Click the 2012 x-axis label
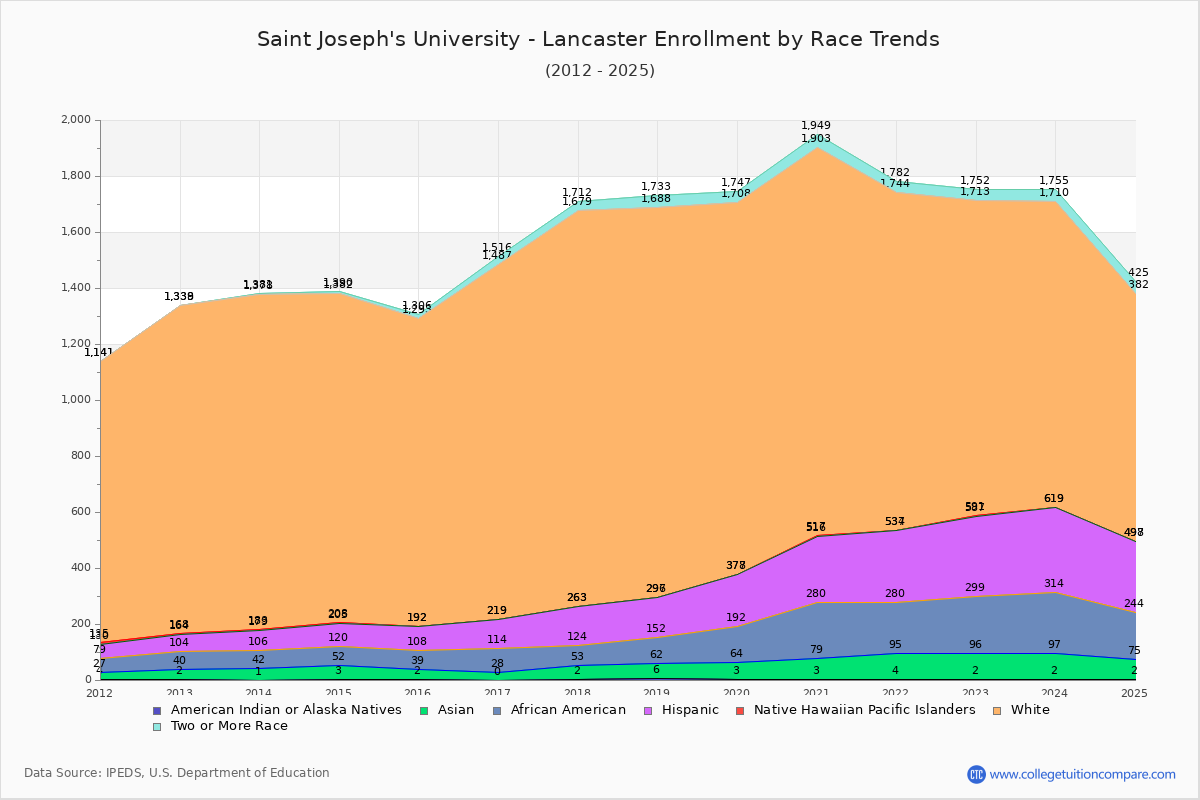 [x=100, y=693]
